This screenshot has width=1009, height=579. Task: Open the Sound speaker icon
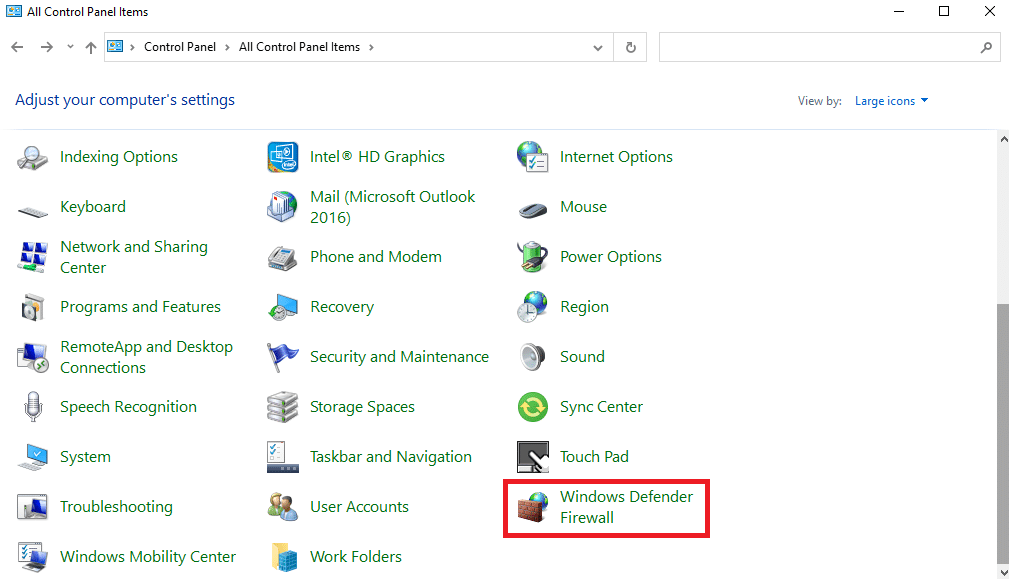(x=532, y=357)
